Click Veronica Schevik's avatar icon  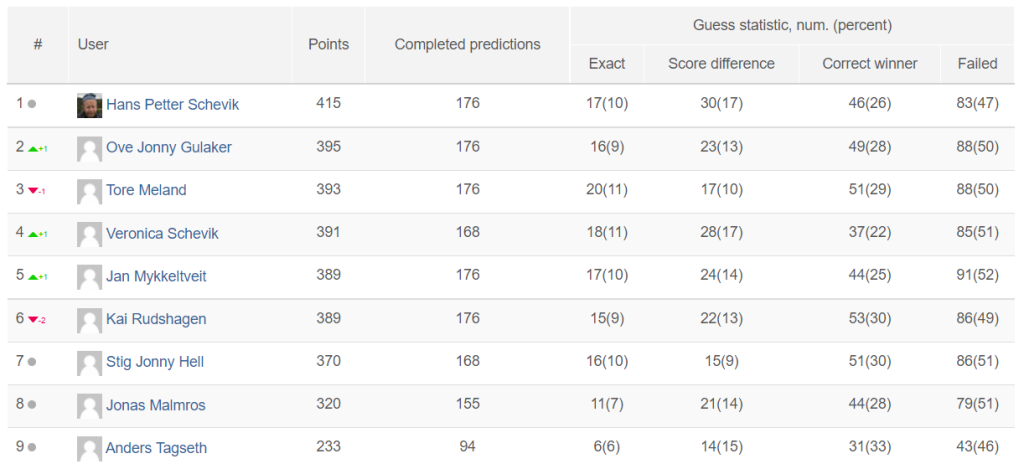pos(89,234)
